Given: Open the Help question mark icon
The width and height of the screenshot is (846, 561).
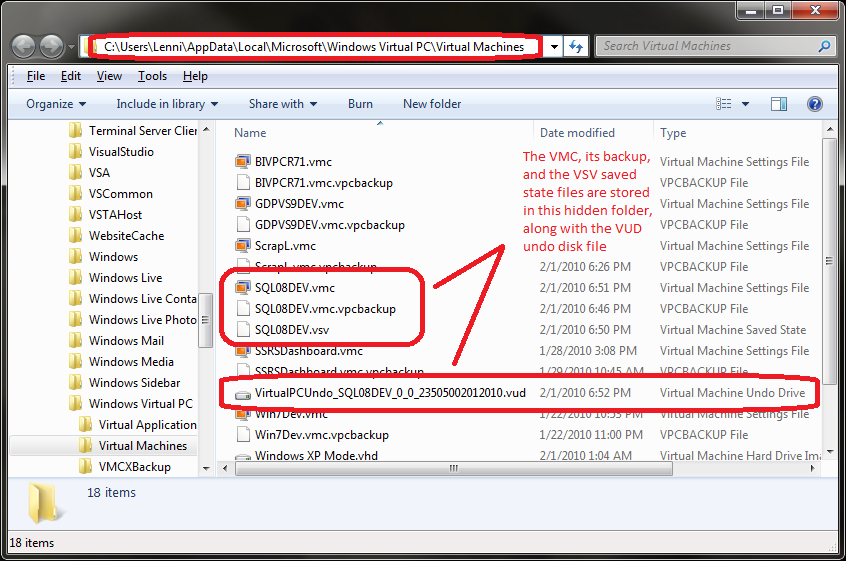Looking at the screenshot, I should point(815,104).
